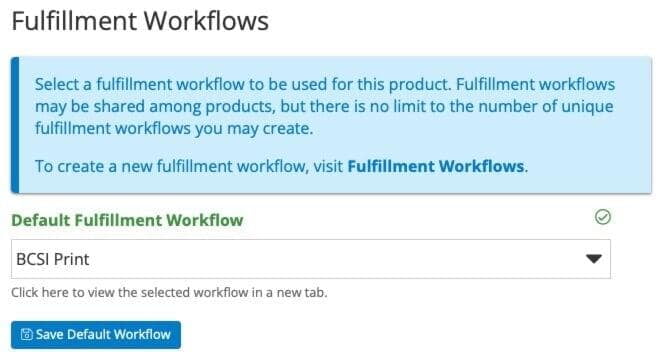This screenshot has width=663, height=360.
Task: Expand the Default Fulfillment Workflow dropdown
Action: tap(311, 259)
